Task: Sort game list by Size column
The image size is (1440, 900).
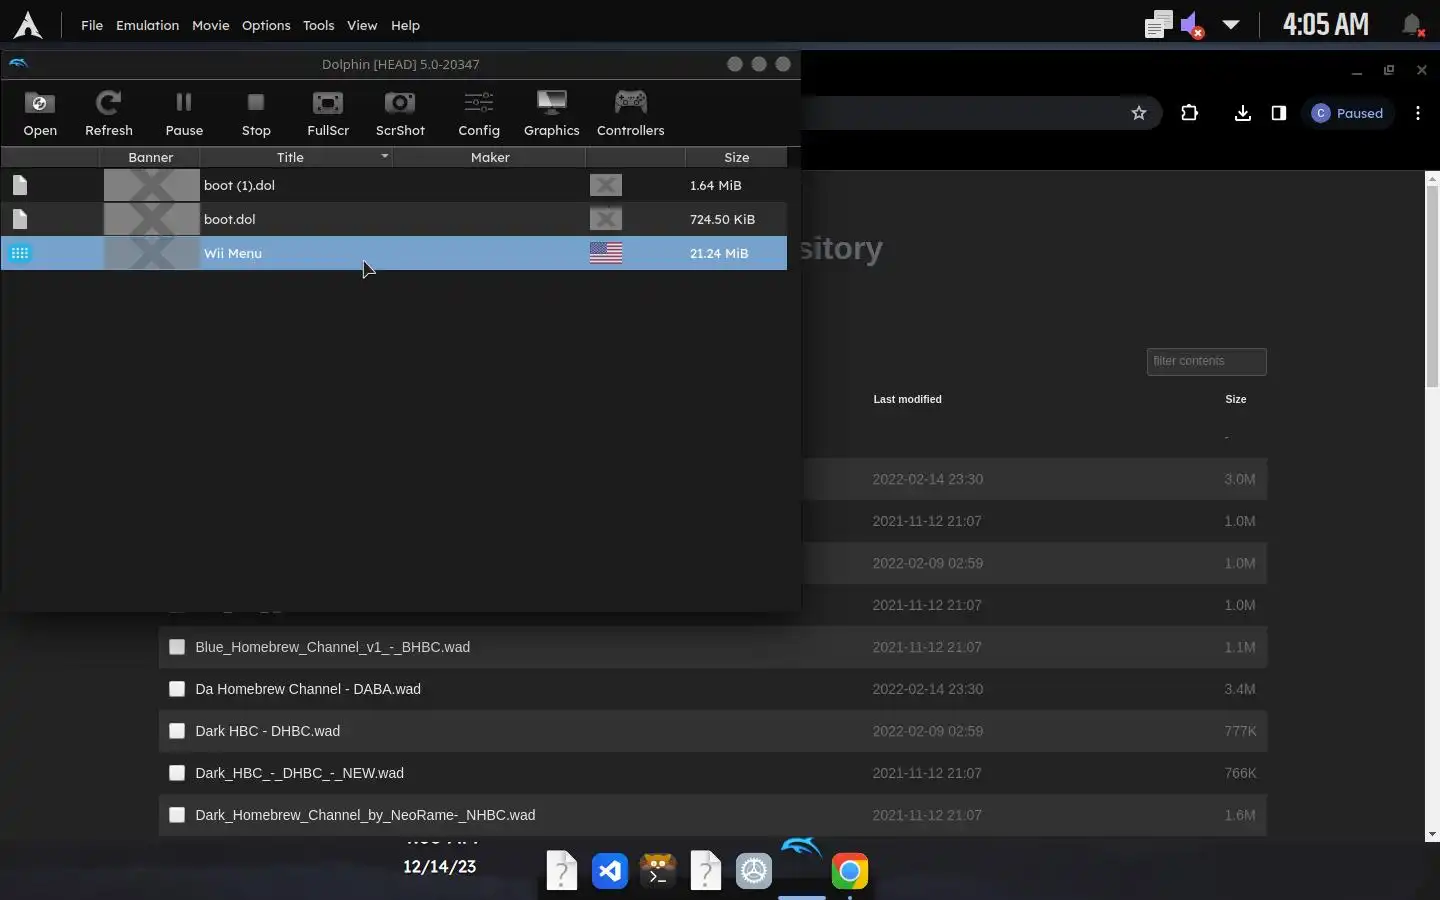Action: (x=736, y=157)
